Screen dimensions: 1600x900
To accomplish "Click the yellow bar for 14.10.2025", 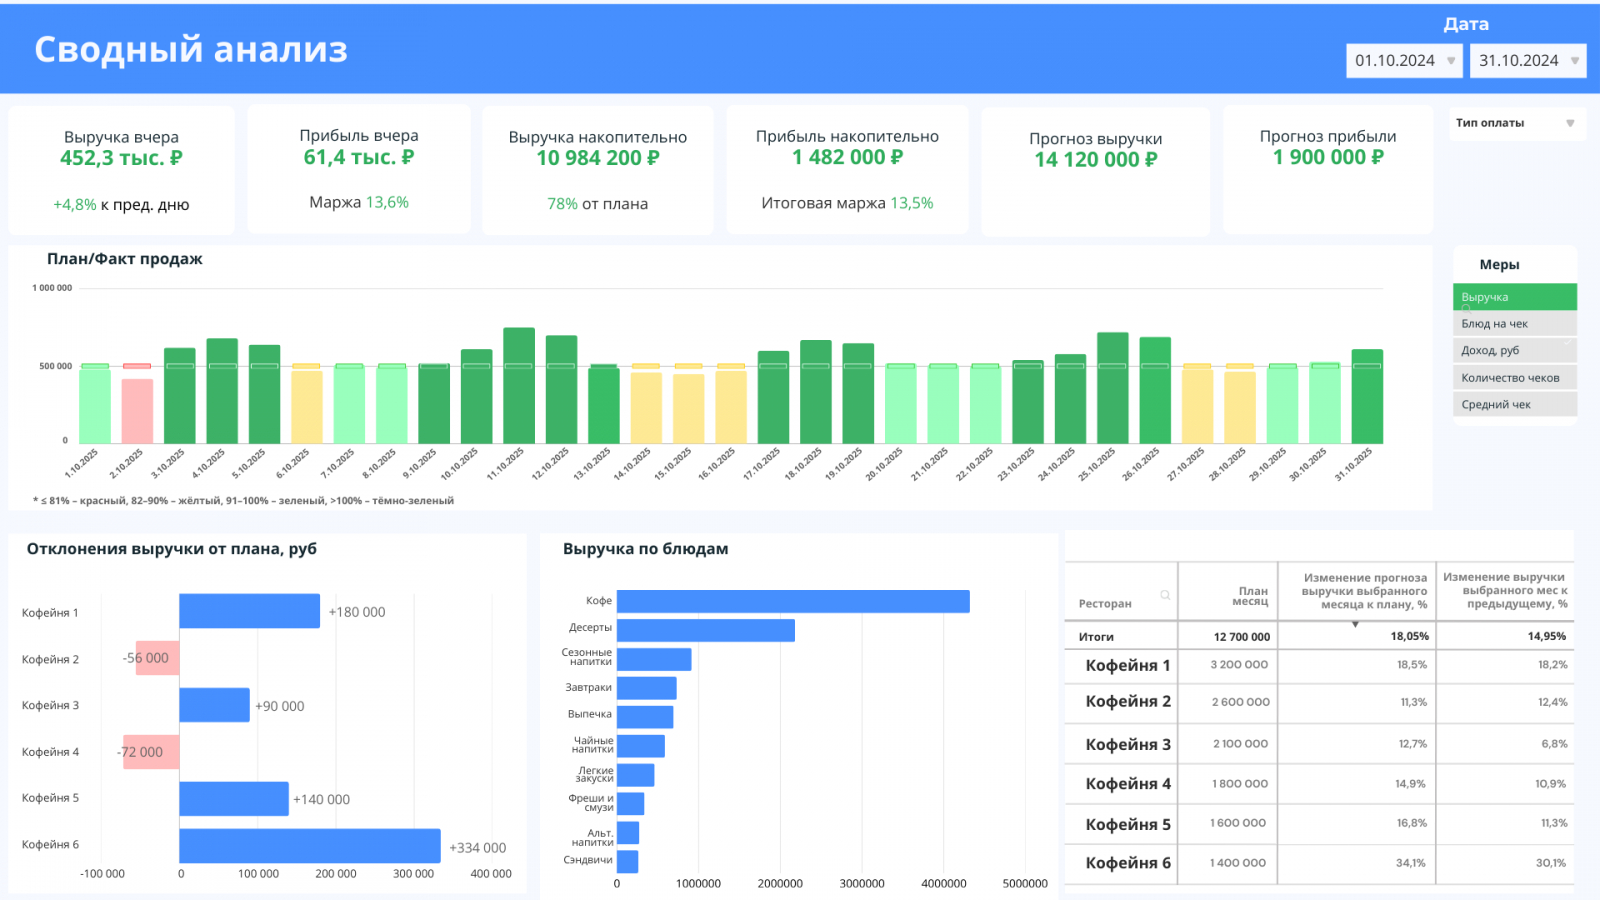I will (646, 405).
